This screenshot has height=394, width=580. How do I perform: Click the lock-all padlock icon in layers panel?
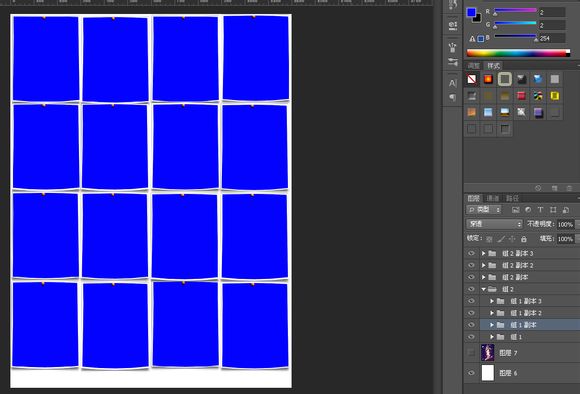[x=523, y=239]
